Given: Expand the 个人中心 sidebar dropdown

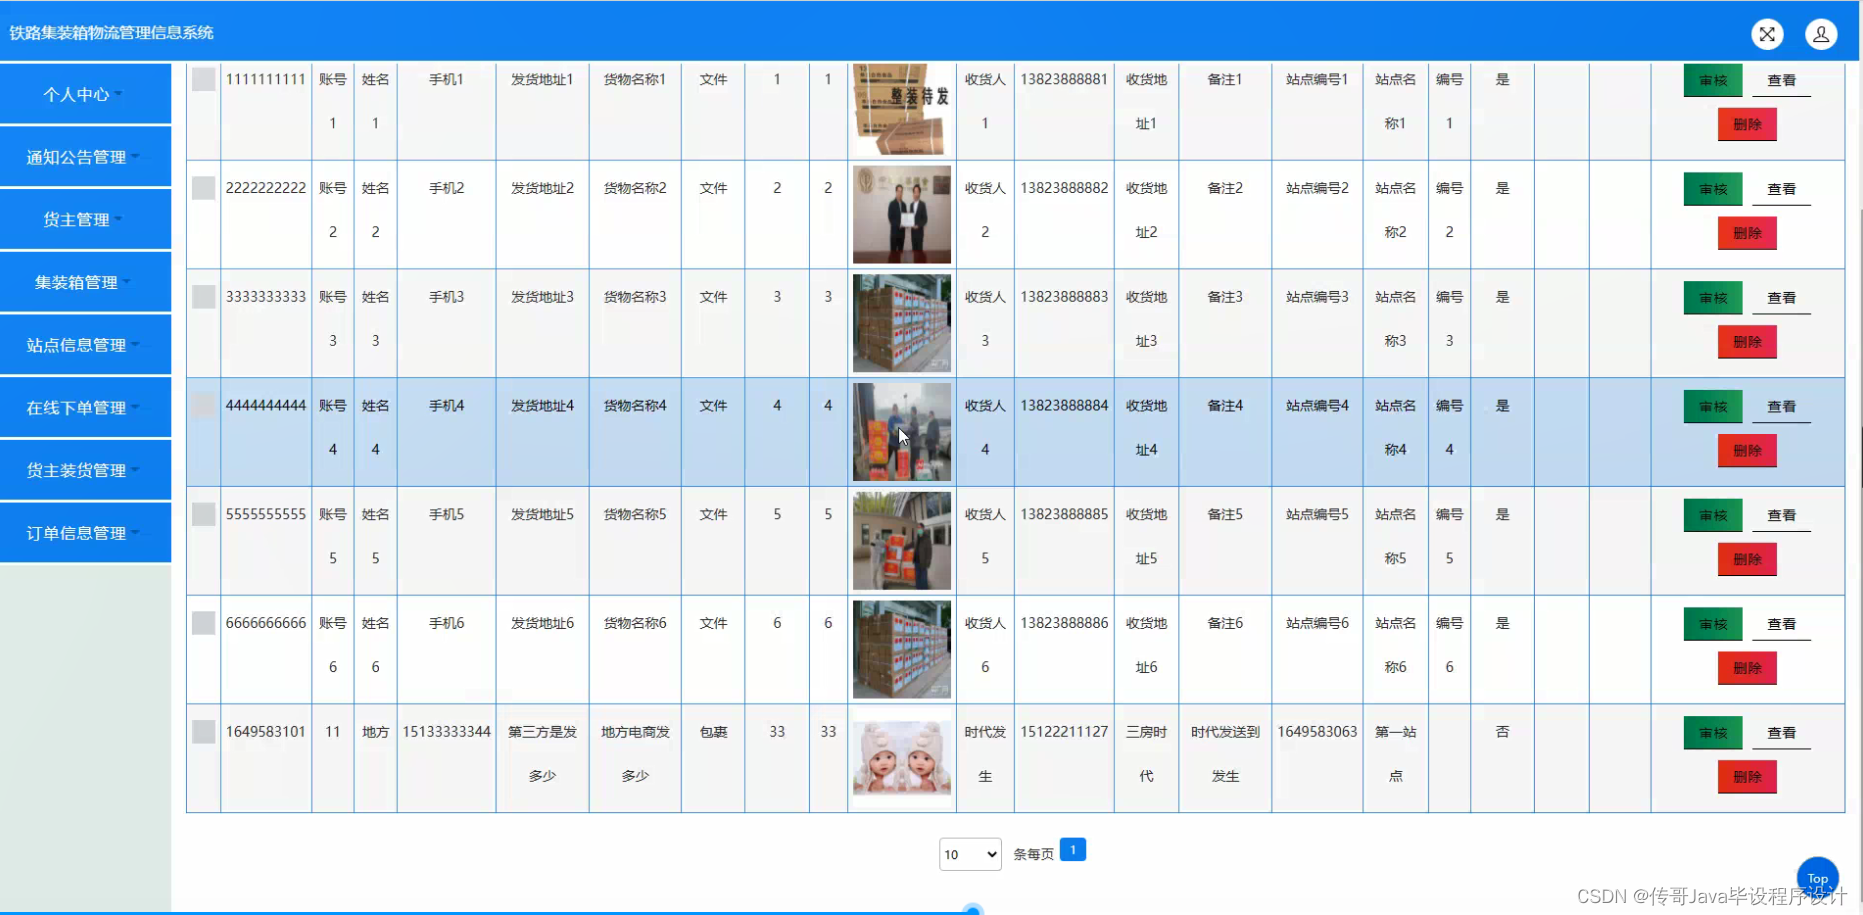Looking at the screenshot, I should [x=85, y=94].
